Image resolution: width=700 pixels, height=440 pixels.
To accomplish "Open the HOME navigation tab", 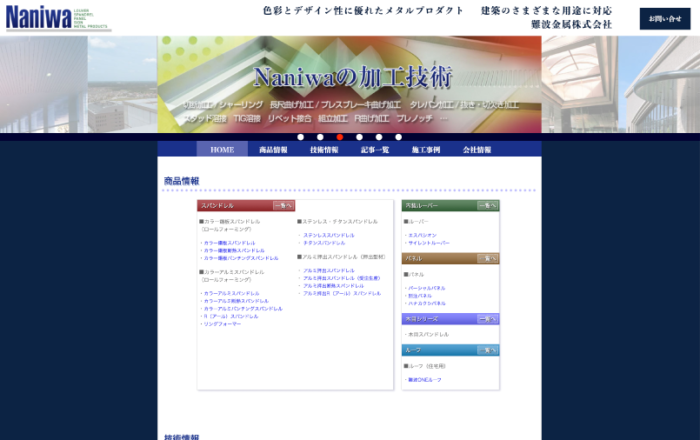I will click(222, 149).
